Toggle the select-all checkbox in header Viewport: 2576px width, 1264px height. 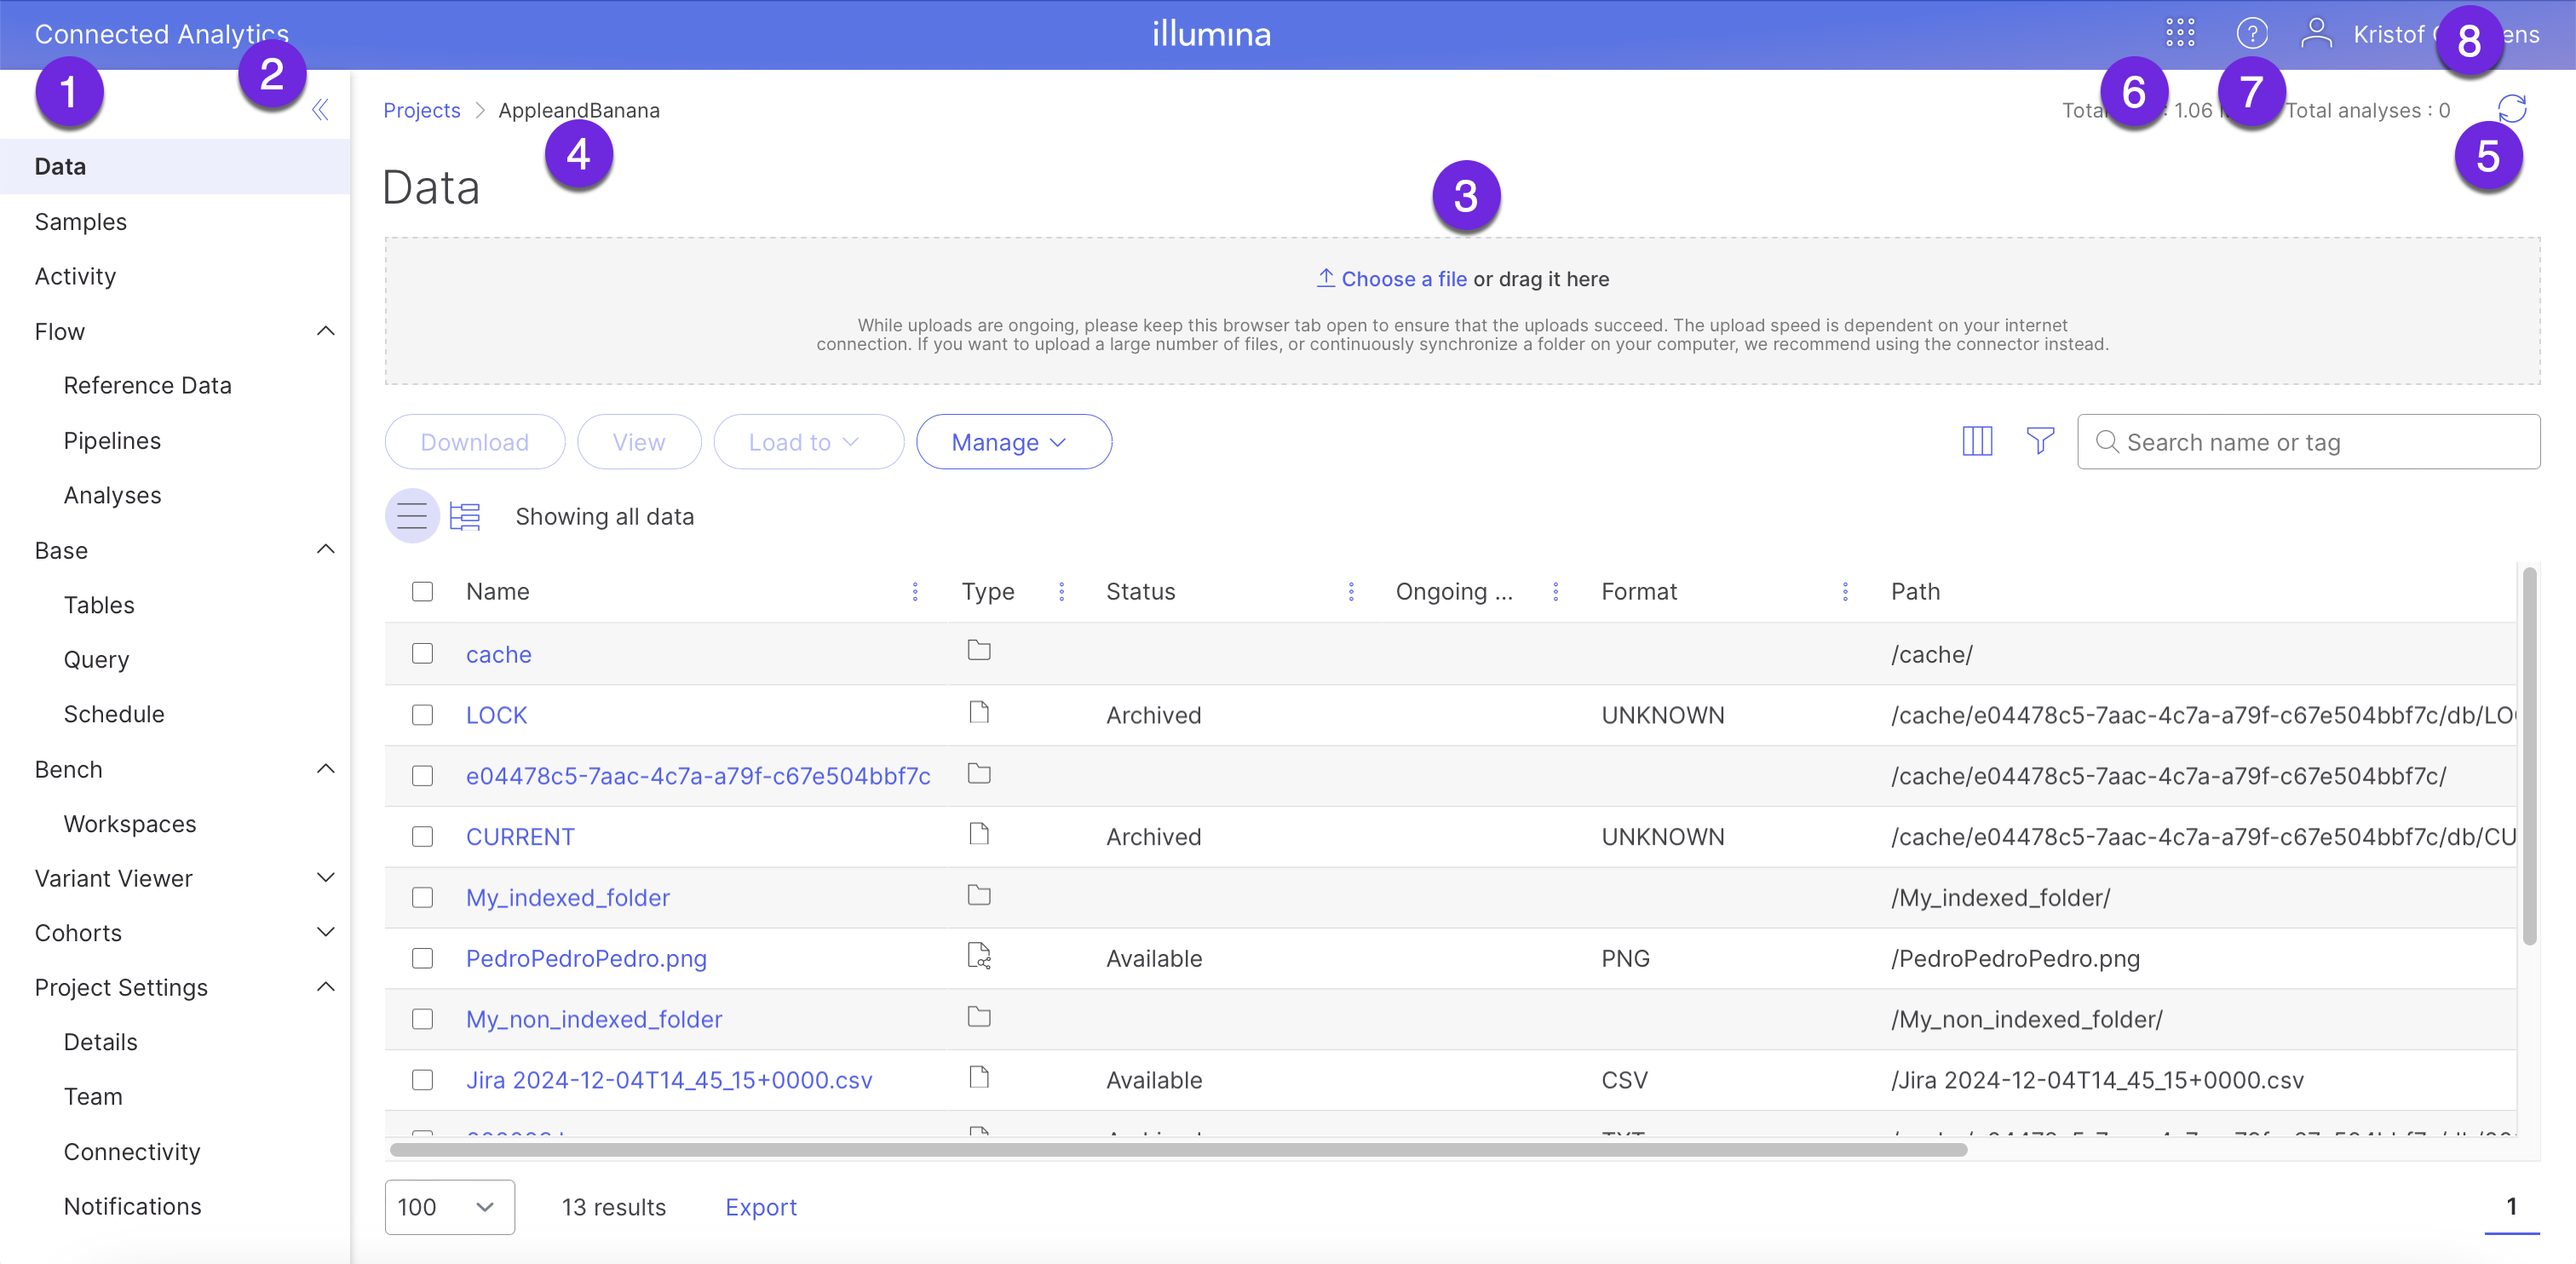(422, 592)
